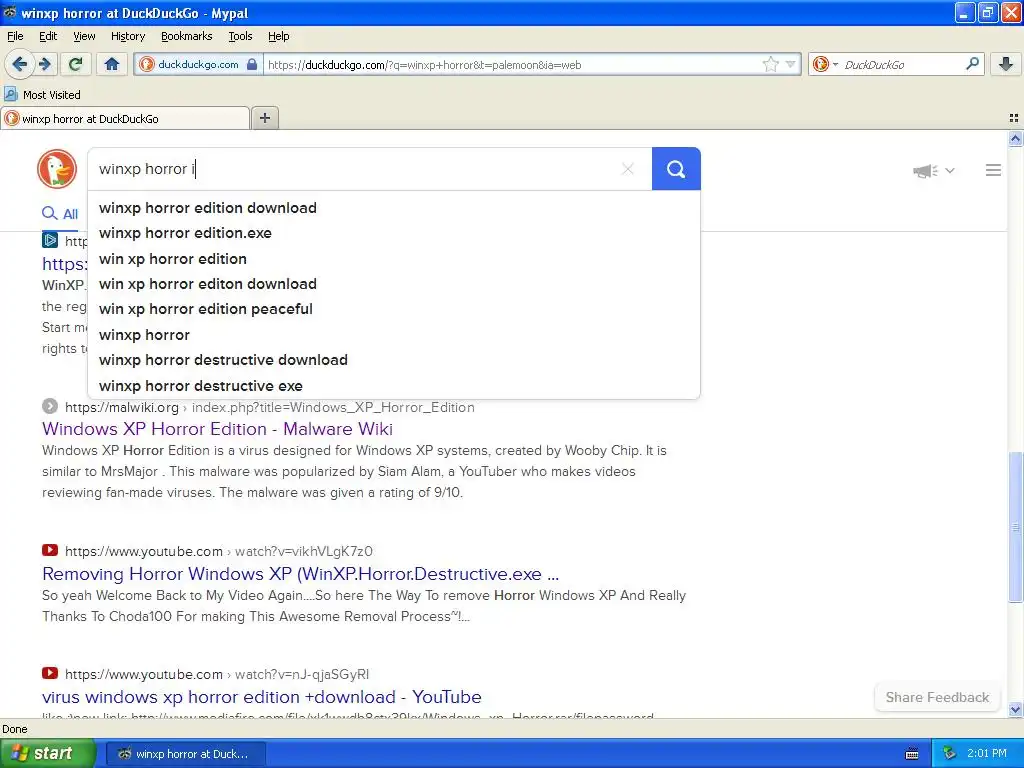Image resolution: width=1024 pixels, height=768 pixels.
Task: Click YouTube icon beside watch?v=nJ-qjaSGyRI
Action: click(50, 673)
